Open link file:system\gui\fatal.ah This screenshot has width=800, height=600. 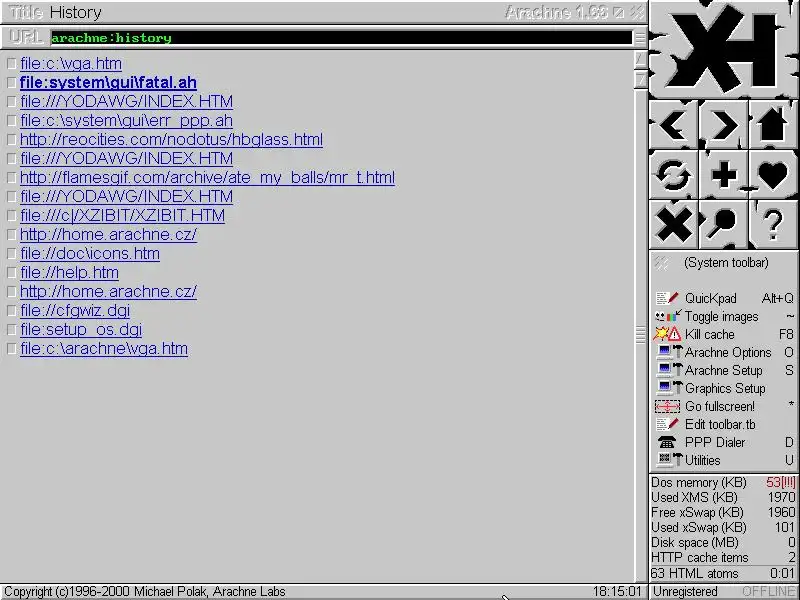pyautogui.click(x=108, y=83)
